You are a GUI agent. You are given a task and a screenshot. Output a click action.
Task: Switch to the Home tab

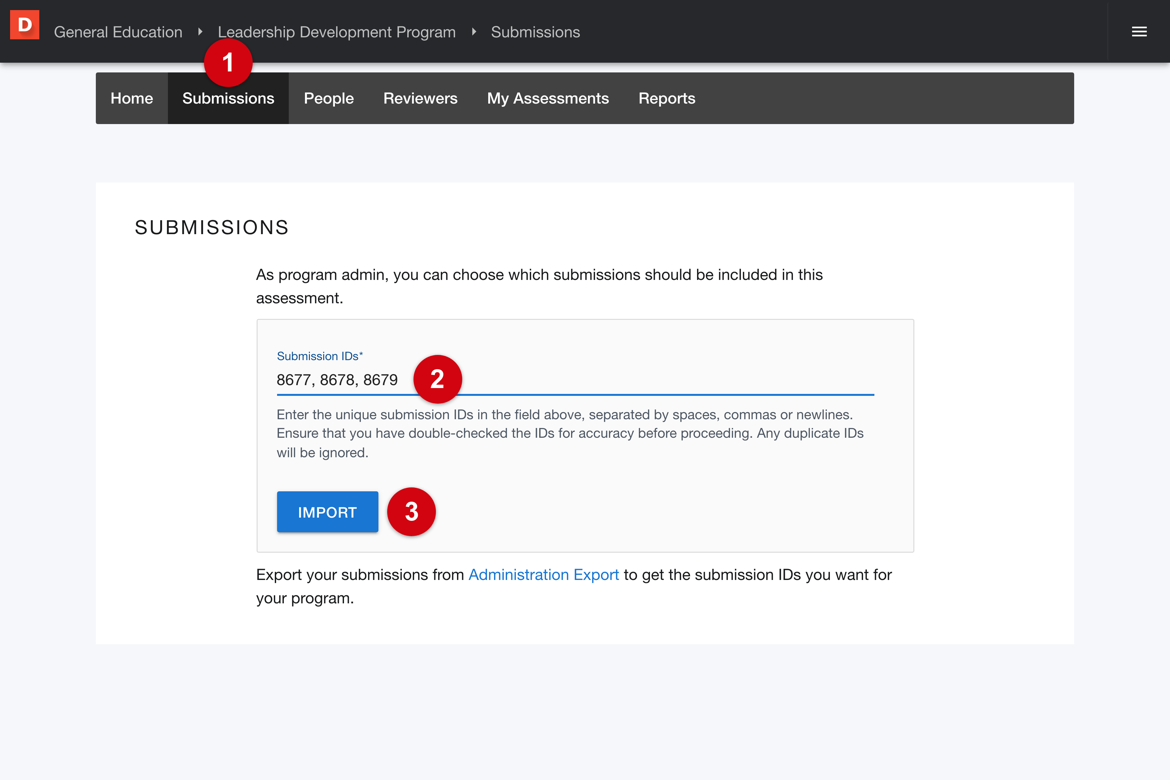(132, 99)
